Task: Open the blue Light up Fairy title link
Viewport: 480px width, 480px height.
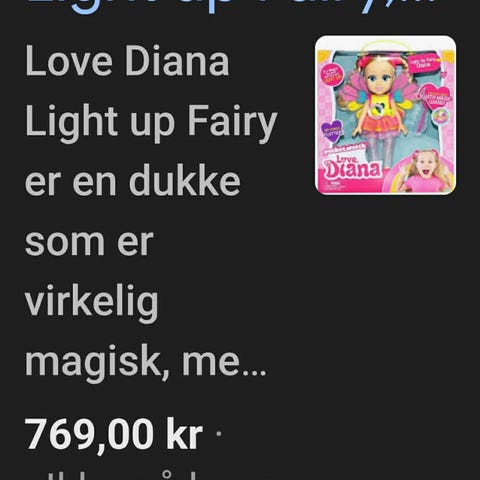Action: [x=232, y=6]
